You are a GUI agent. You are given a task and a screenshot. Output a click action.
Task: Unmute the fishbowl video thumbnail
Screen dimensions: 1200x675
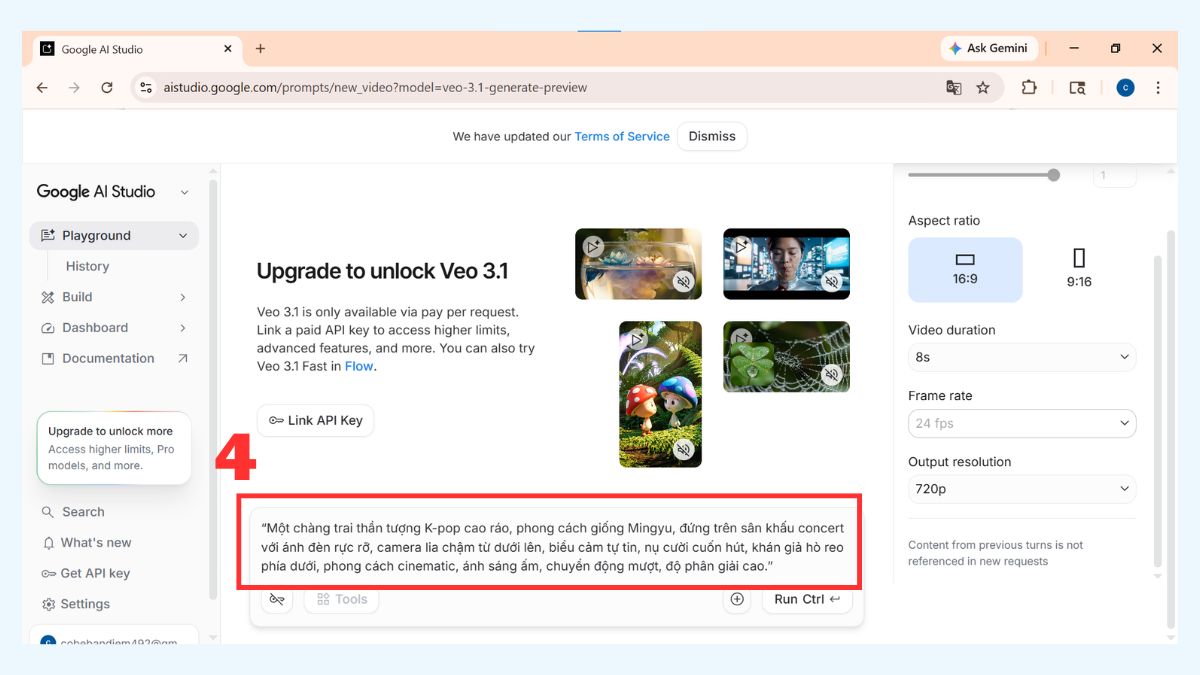[683, 282]
